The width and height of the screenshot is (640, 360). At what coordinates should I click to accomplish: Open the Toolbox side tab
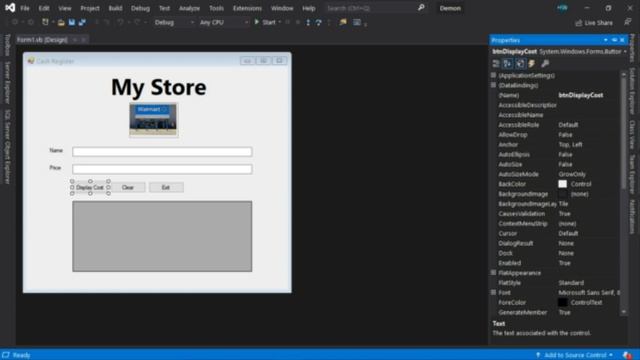point(7,45)
